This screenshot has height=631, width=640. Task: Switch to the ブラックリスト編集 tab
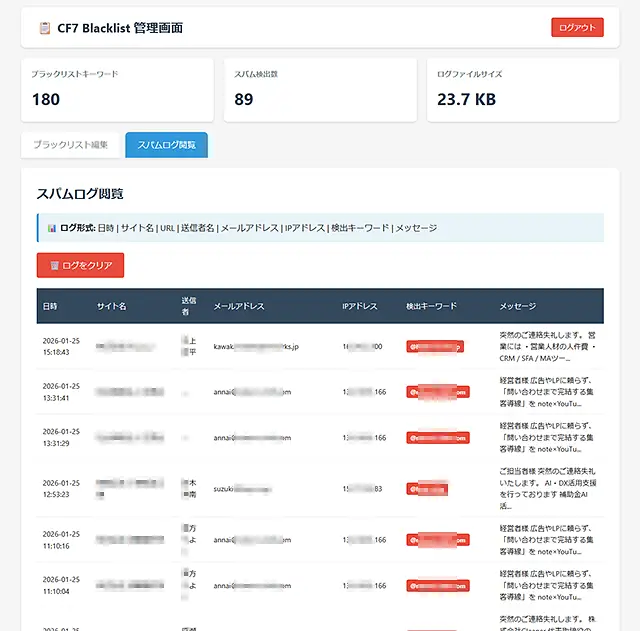(x=70, y=145)
